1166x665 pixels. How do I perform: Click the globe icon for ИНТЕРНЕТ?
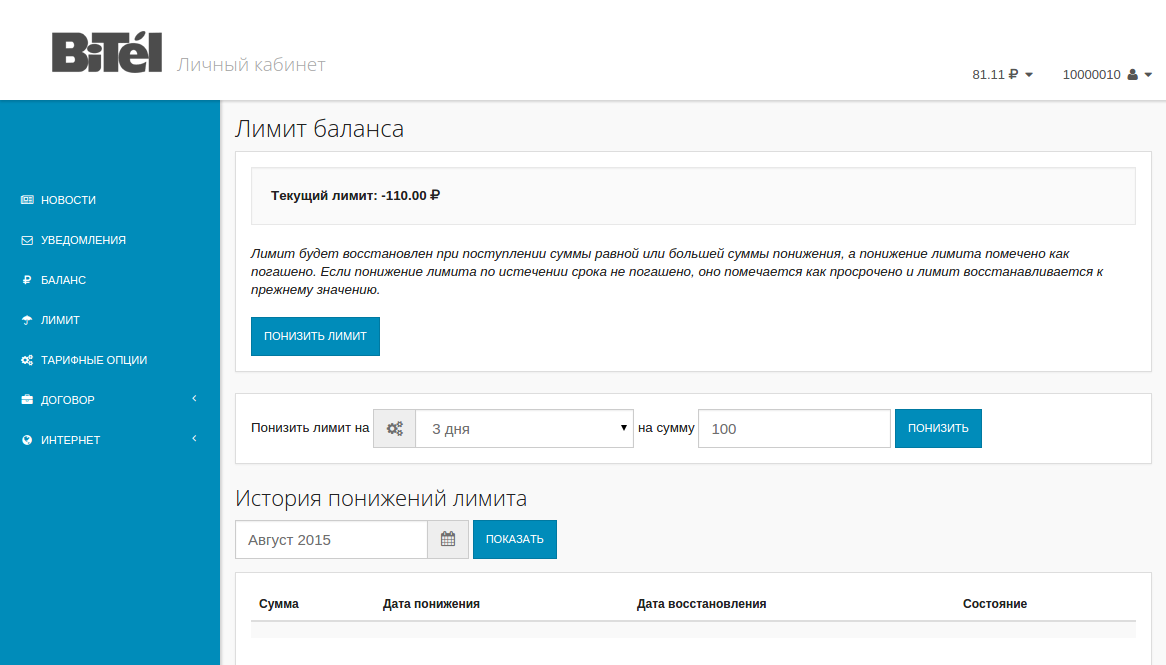tap(26, 439)
